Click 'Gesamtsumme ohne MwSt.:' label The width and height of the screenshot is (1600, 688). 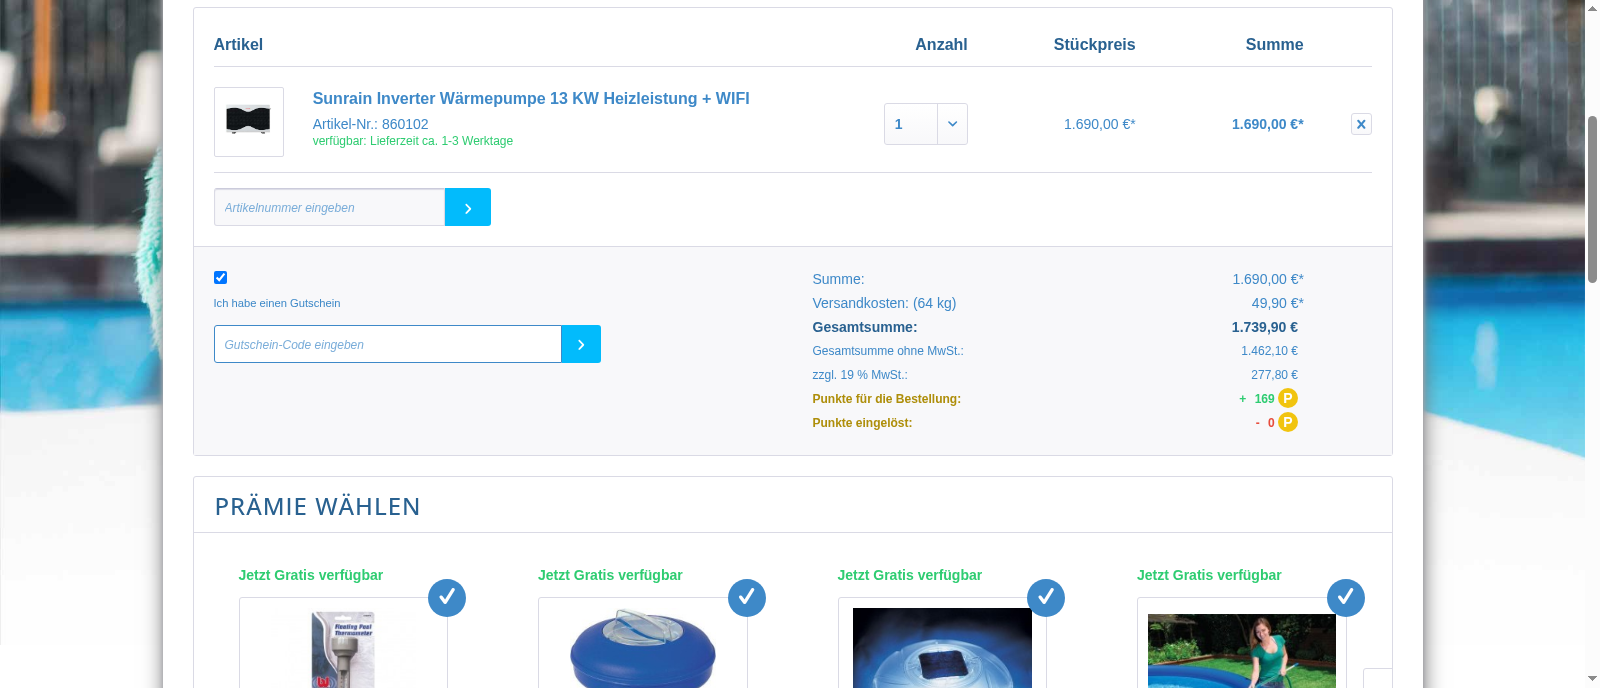tap(888, 351)
